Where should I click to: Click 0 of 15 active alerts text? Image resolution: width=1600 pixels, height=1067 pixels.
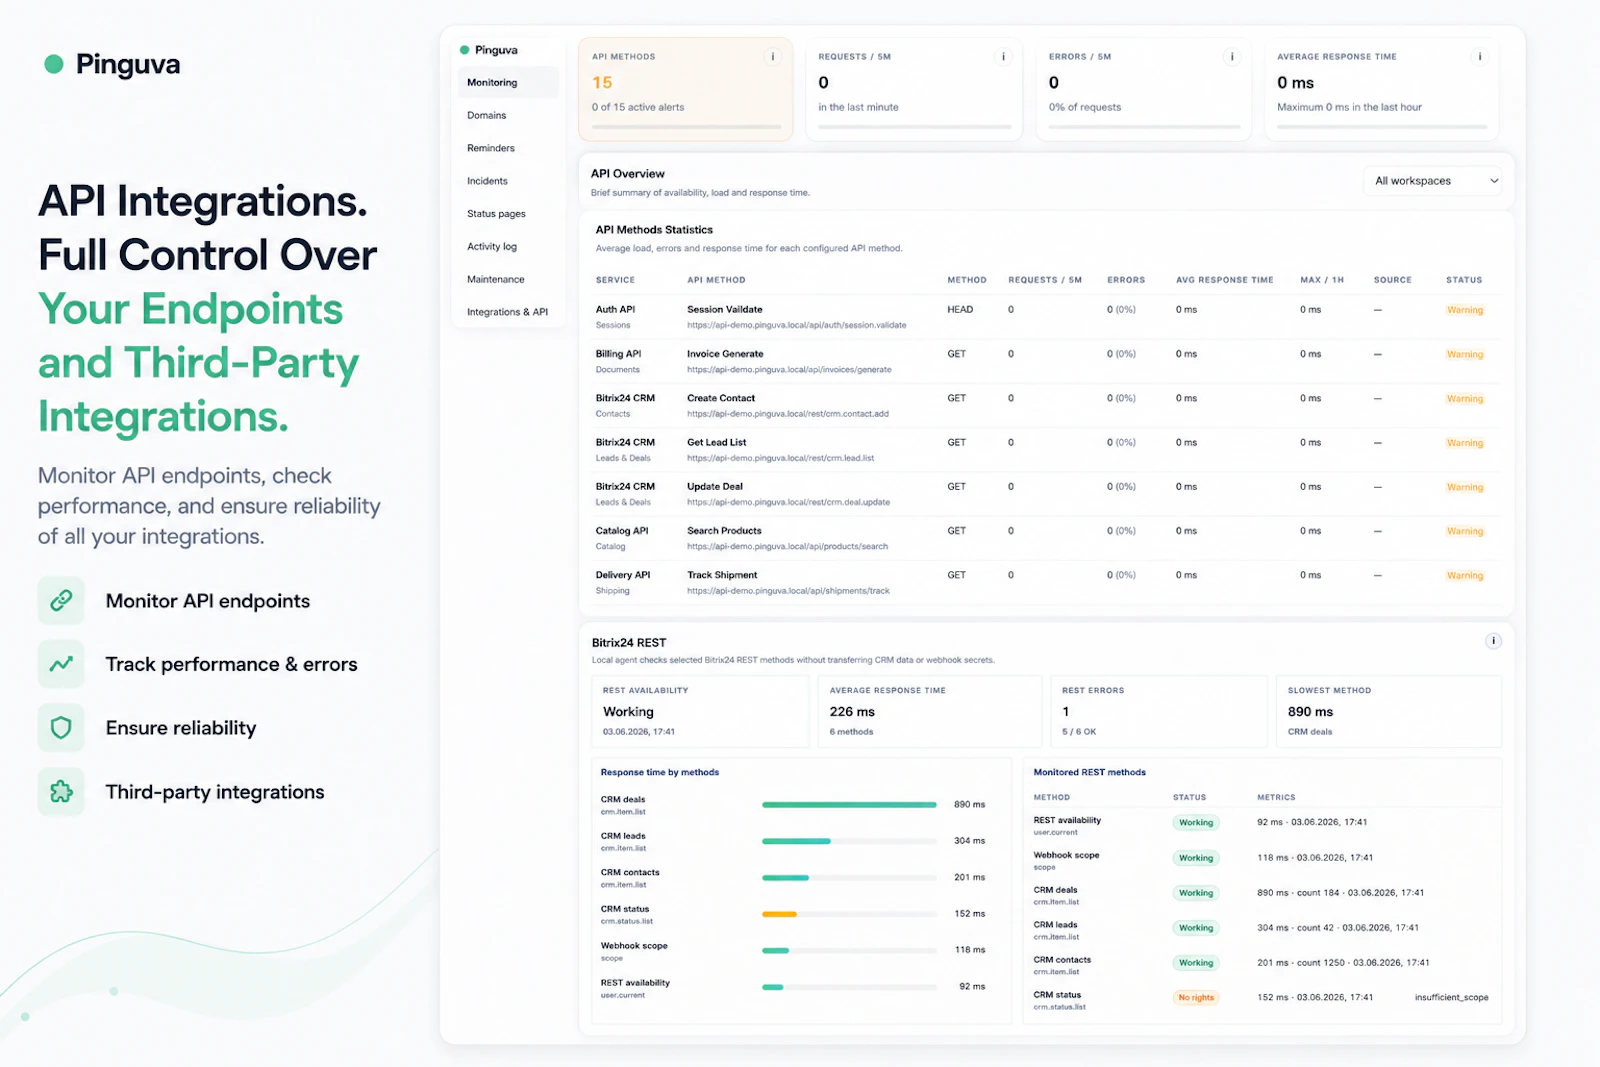tap(638, 107)
